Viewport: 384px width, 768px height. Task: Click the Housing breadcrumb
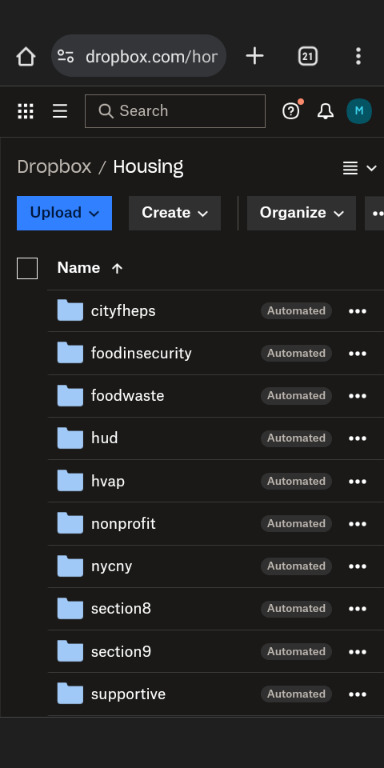148,168
